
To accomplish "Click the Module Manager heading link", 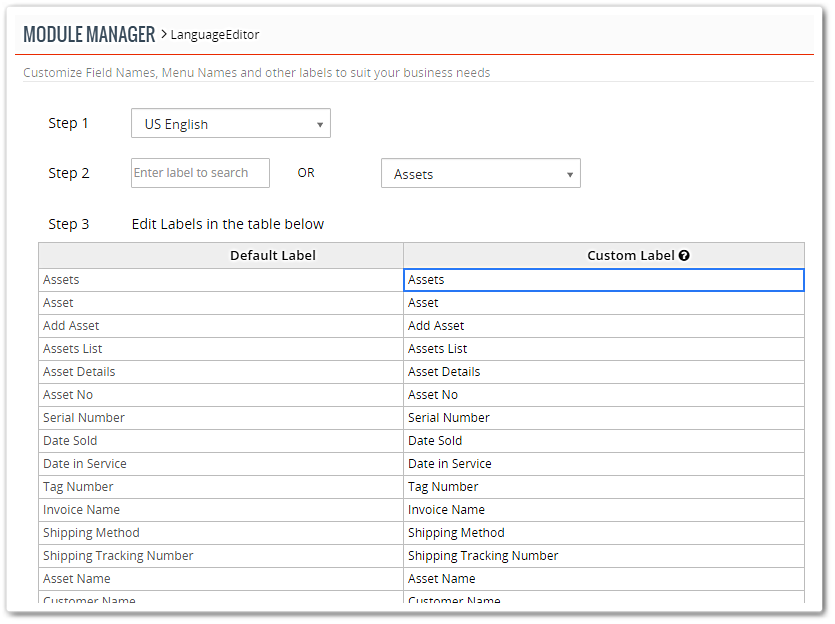I will click(x=89, y=35).
